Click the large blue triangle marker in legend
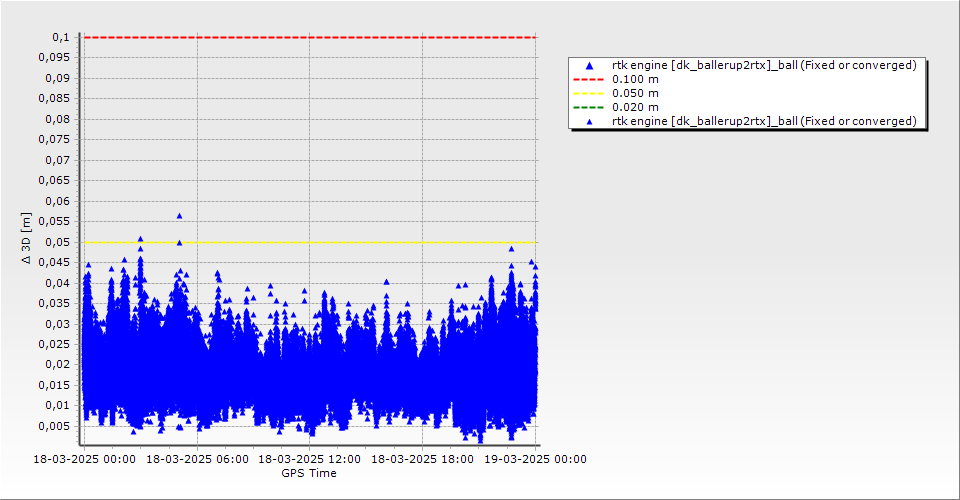 coord(589,65)
